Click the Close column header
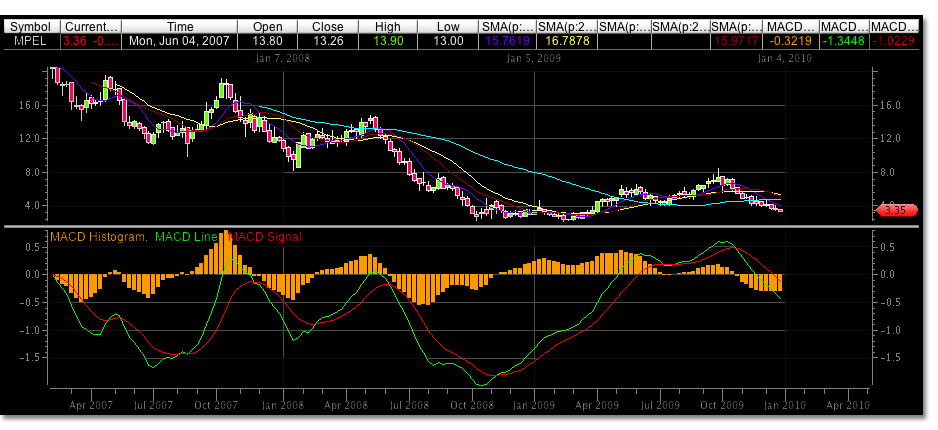Screen dimensions: 938x430 [328, 26]
